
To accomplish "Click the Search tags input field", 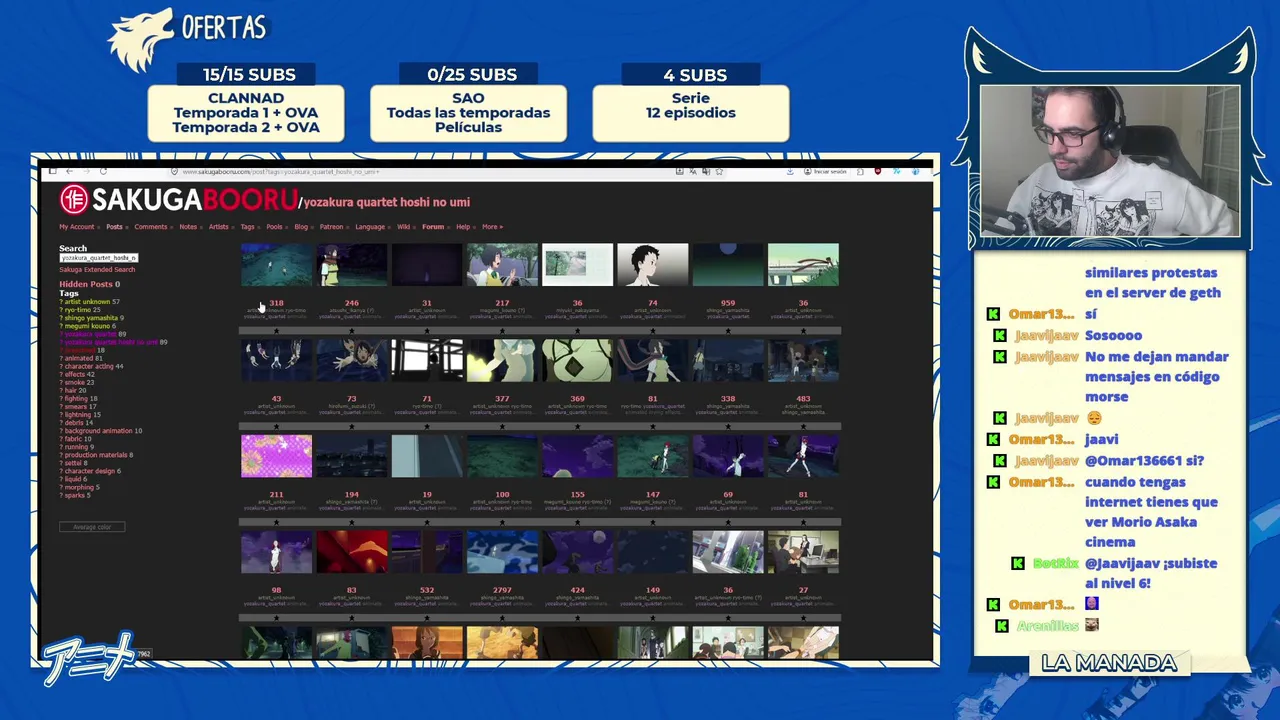I will [x=98, y=258].
